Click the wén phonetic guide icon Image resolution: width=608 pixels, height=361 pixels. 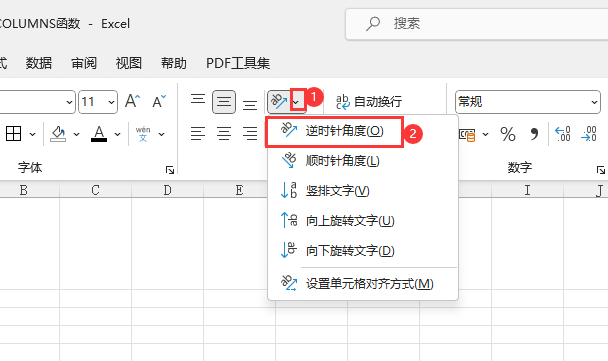click(143, 134)
